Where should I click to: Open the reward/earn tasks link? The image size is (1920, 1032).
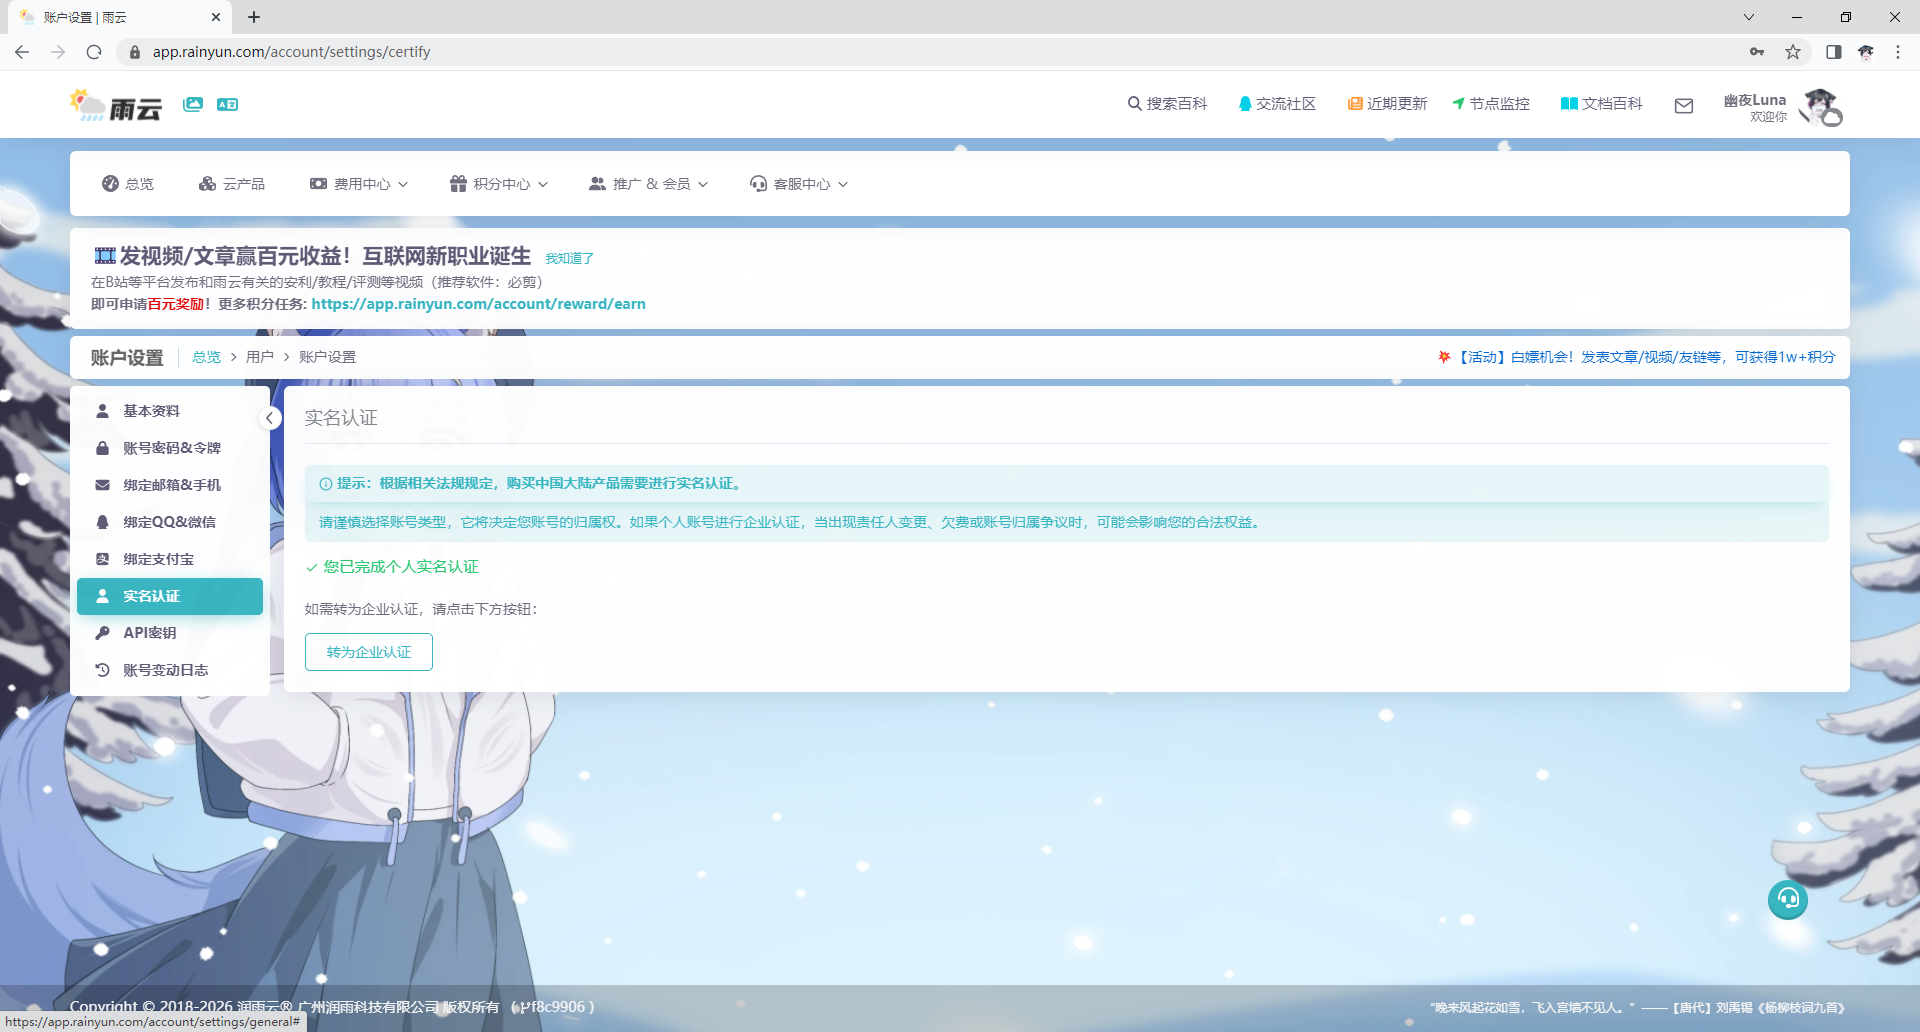[478, 303]
